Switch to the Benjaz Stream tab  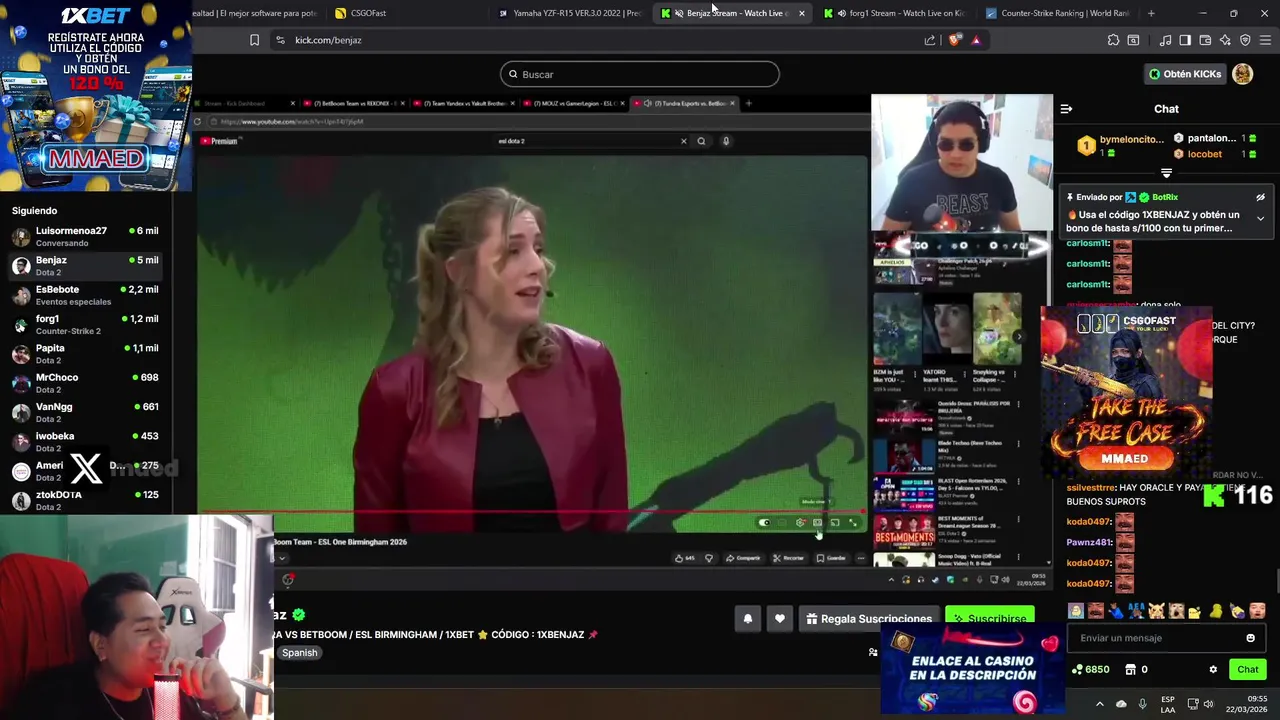(x=733, y=13)
